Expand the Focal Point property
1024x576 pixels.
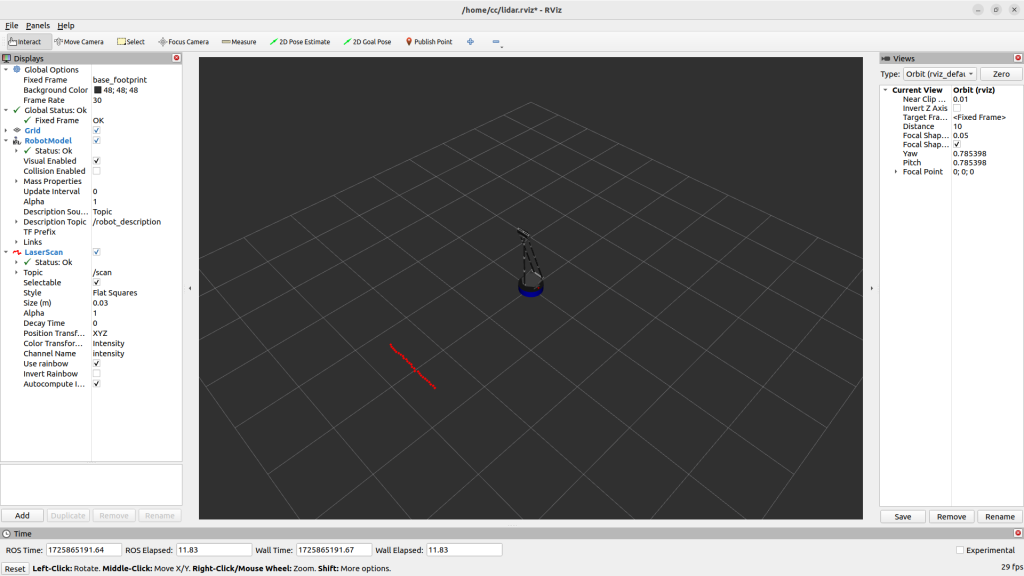pyautogui.click(x=896, y=172)
